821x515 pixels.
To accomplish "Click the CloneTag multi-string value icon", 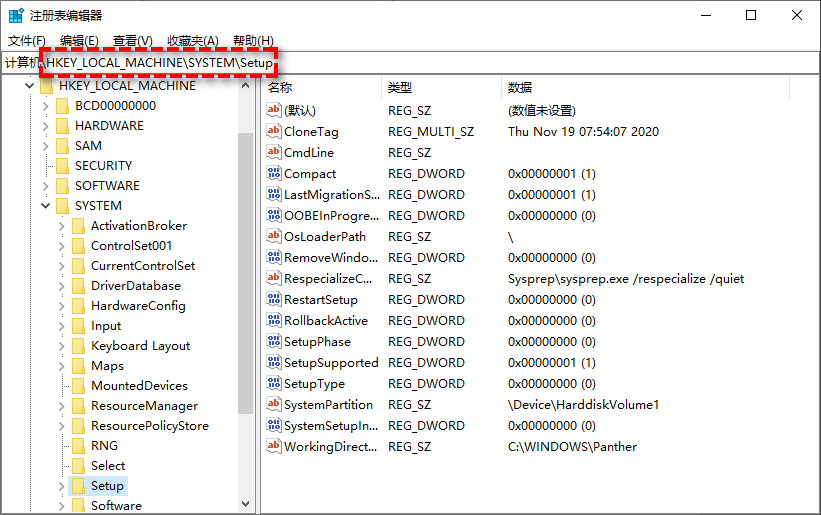I will (274, 132).
